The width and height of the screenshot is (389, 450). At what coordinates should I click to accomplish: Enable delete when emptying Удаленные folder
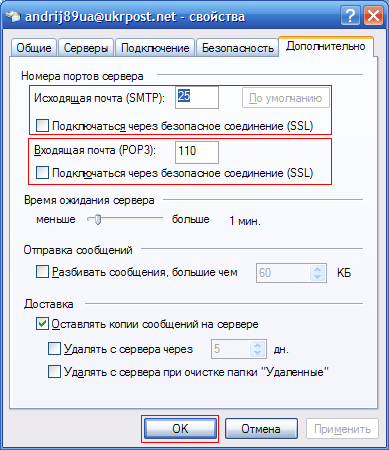54,371
